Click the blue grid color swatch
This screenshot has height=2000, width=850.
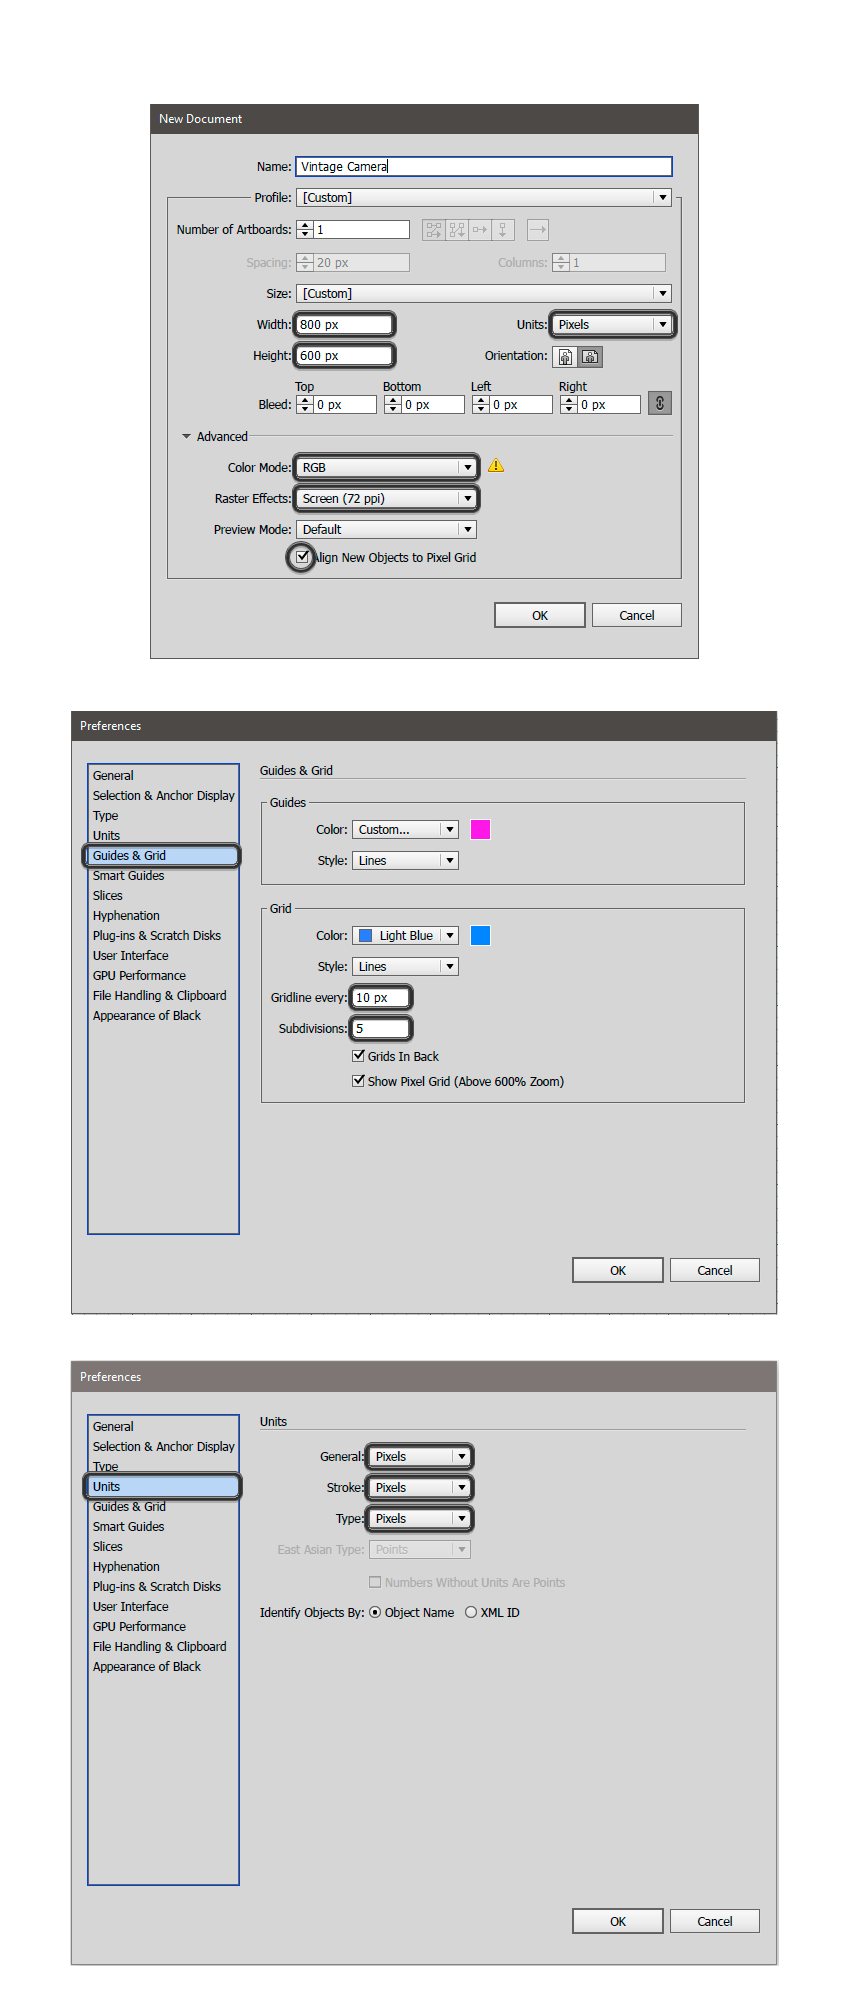coord(480,935)
